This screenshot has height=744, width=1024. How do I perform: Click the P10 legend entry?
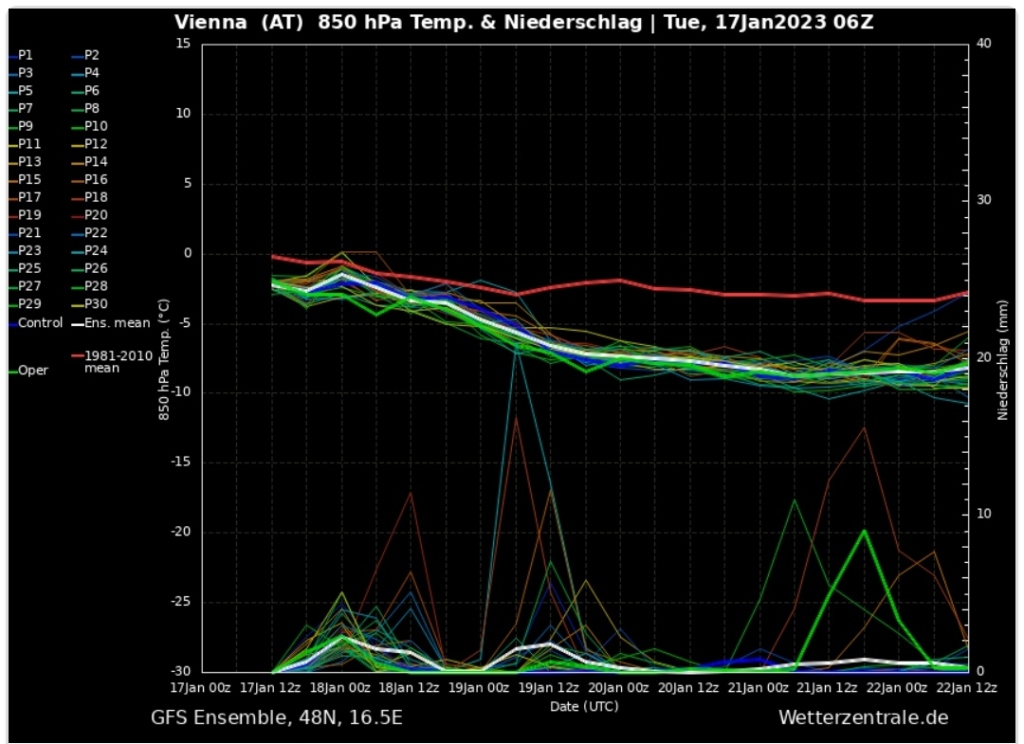pyautogui.click(x=95, y=126)
